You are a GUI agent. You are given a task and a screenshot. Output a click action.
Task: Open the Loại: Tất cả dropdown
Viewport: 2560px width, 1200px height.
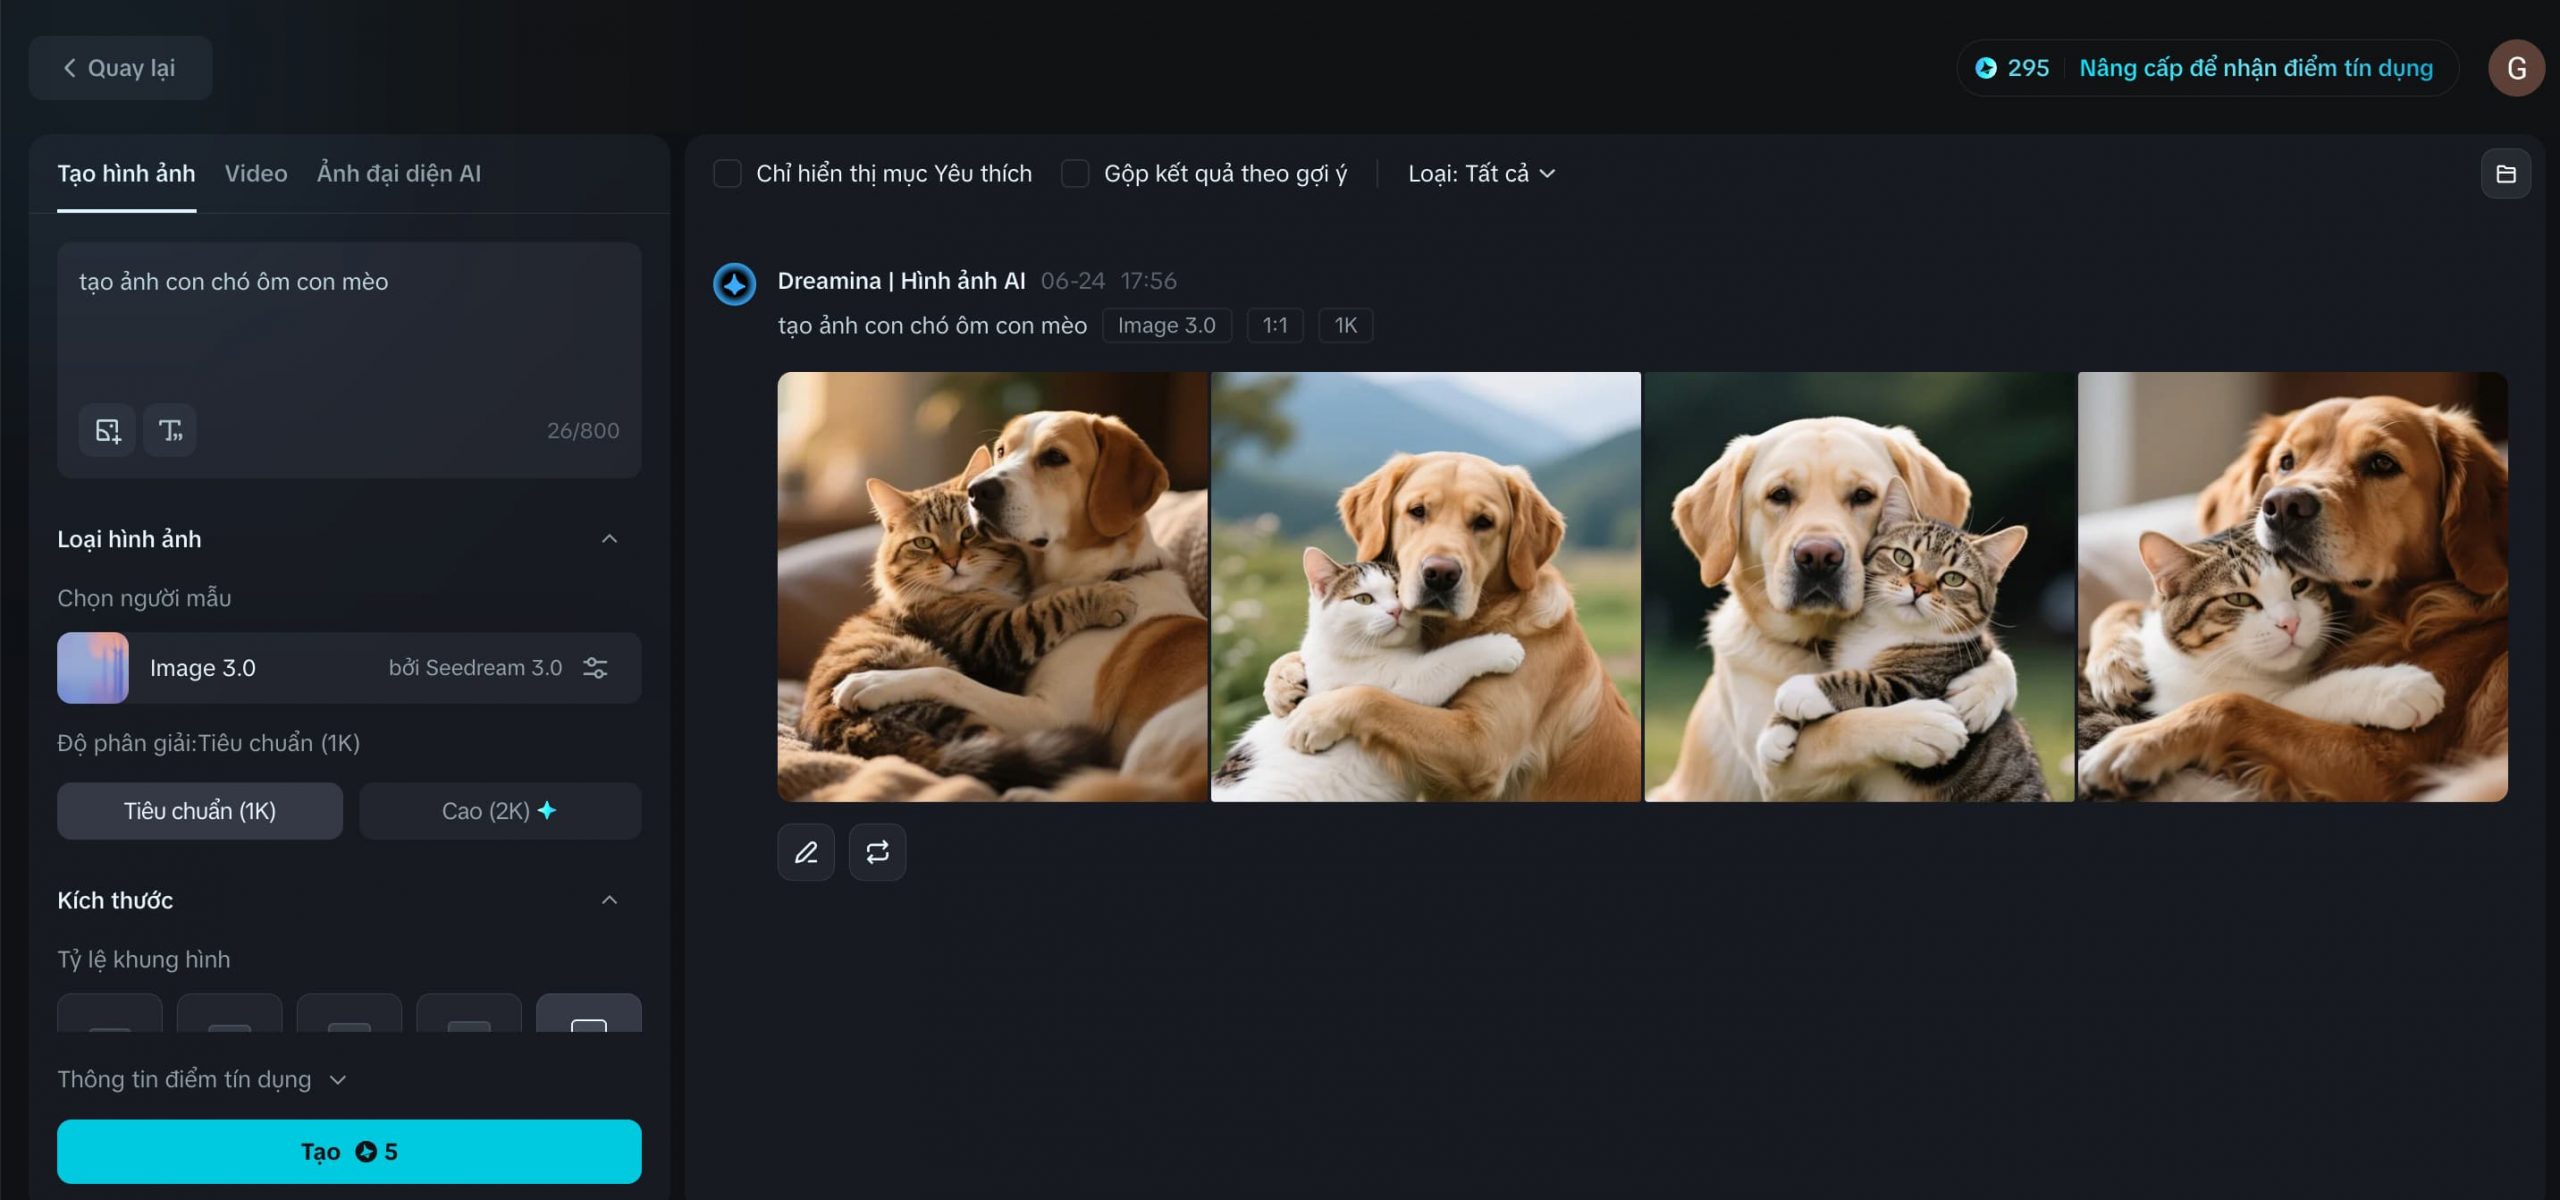coord(1481,173)
